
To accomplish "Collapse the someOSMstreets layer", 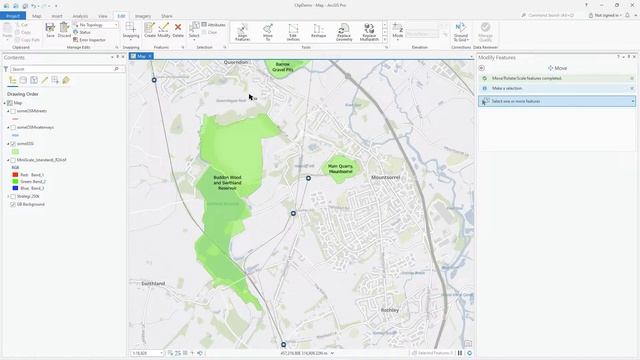I will [x=8, y=111].
